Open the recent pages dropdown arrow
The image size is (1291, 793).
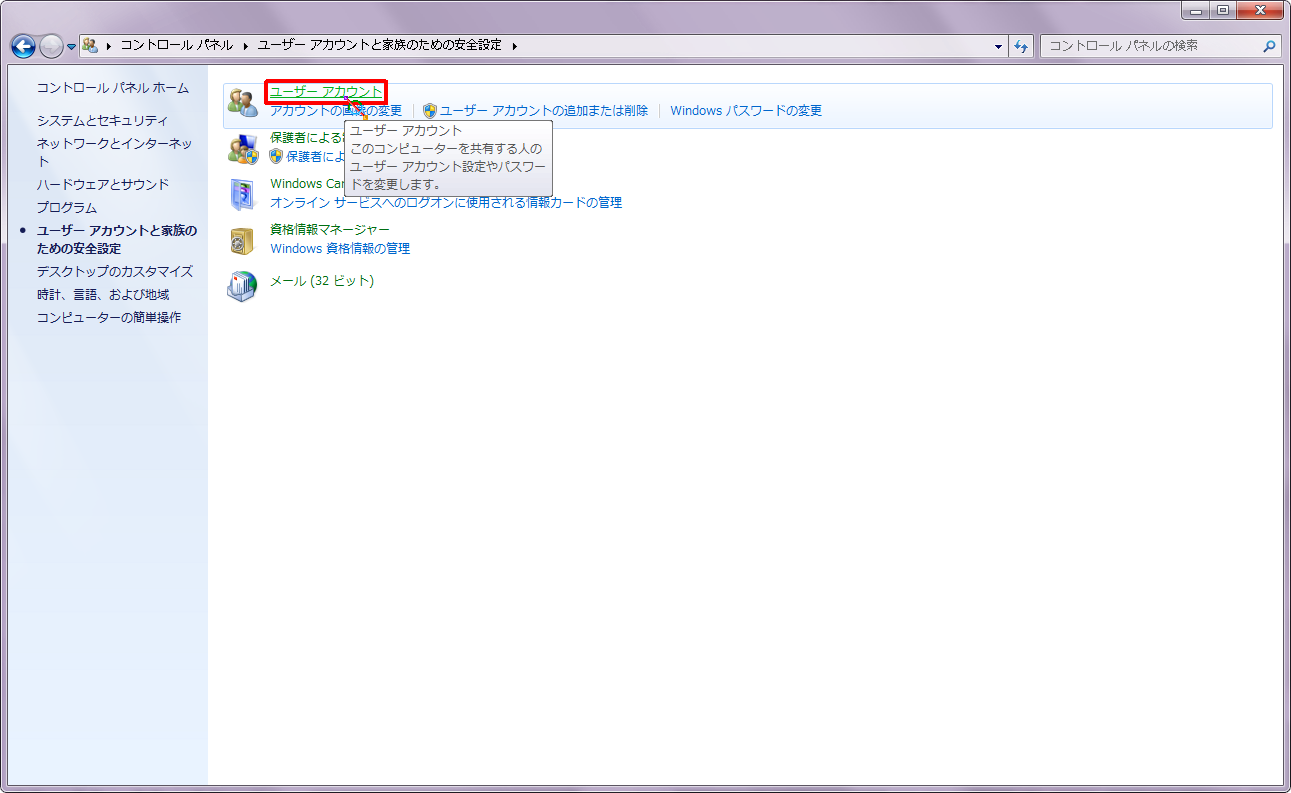coord(71,47)
